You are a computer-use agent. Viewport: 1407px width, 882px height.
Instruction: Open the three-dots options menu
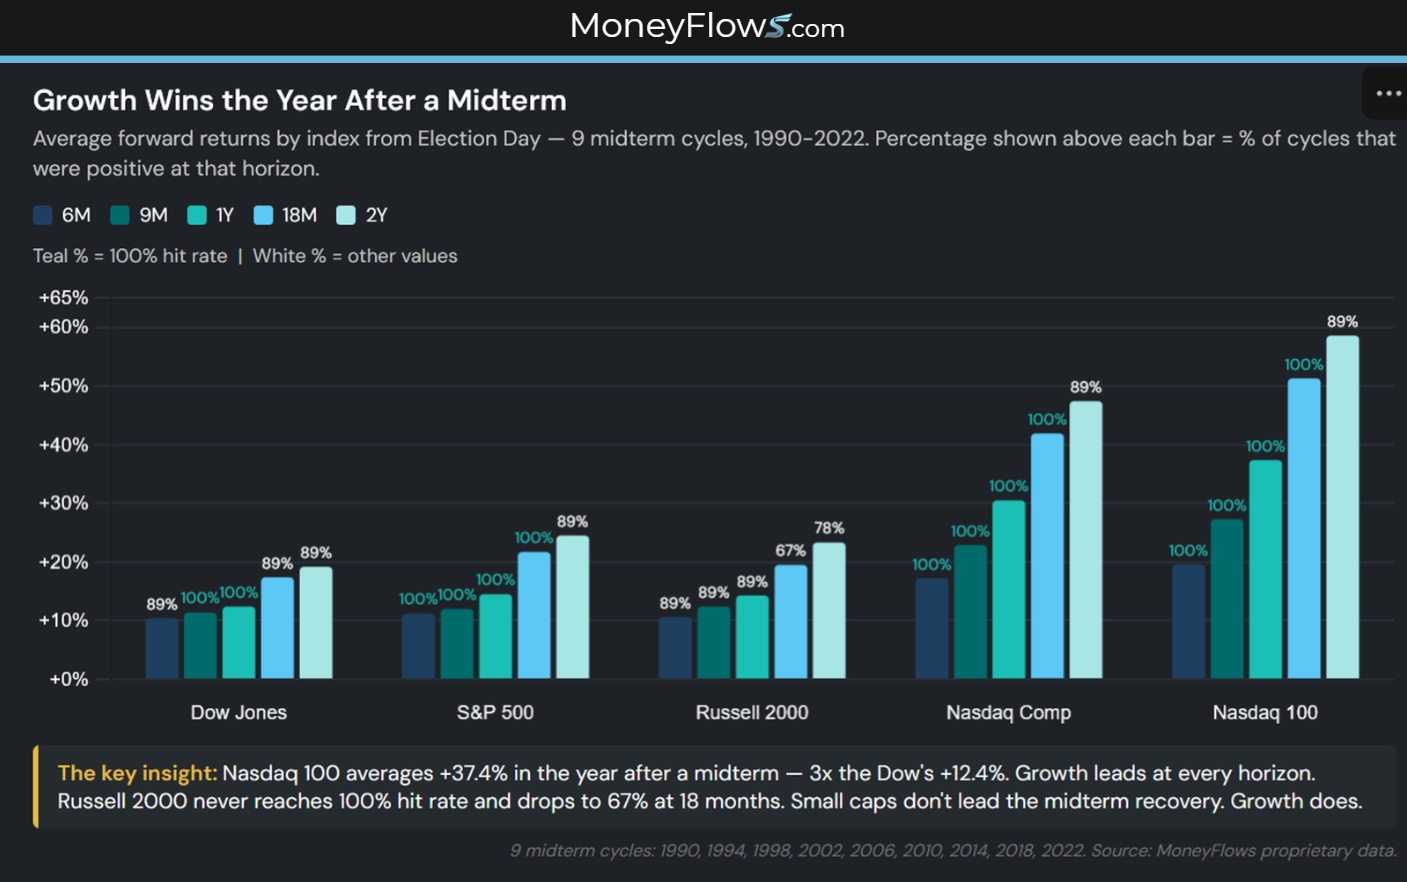click(x=1388, y=94)
